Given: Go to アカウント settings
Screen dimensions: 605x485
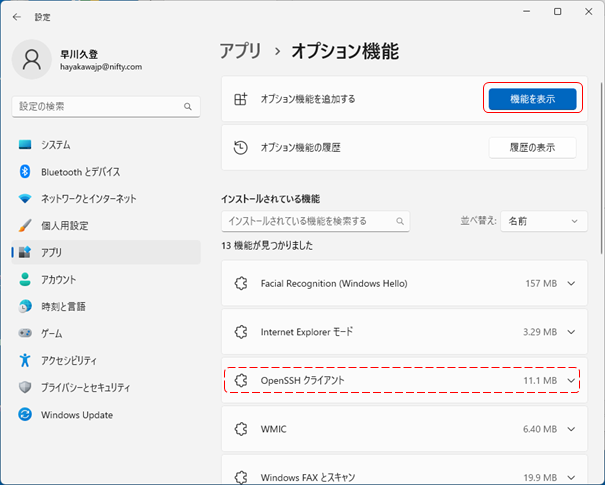Looking at the screenshot, I should point(59,280).
